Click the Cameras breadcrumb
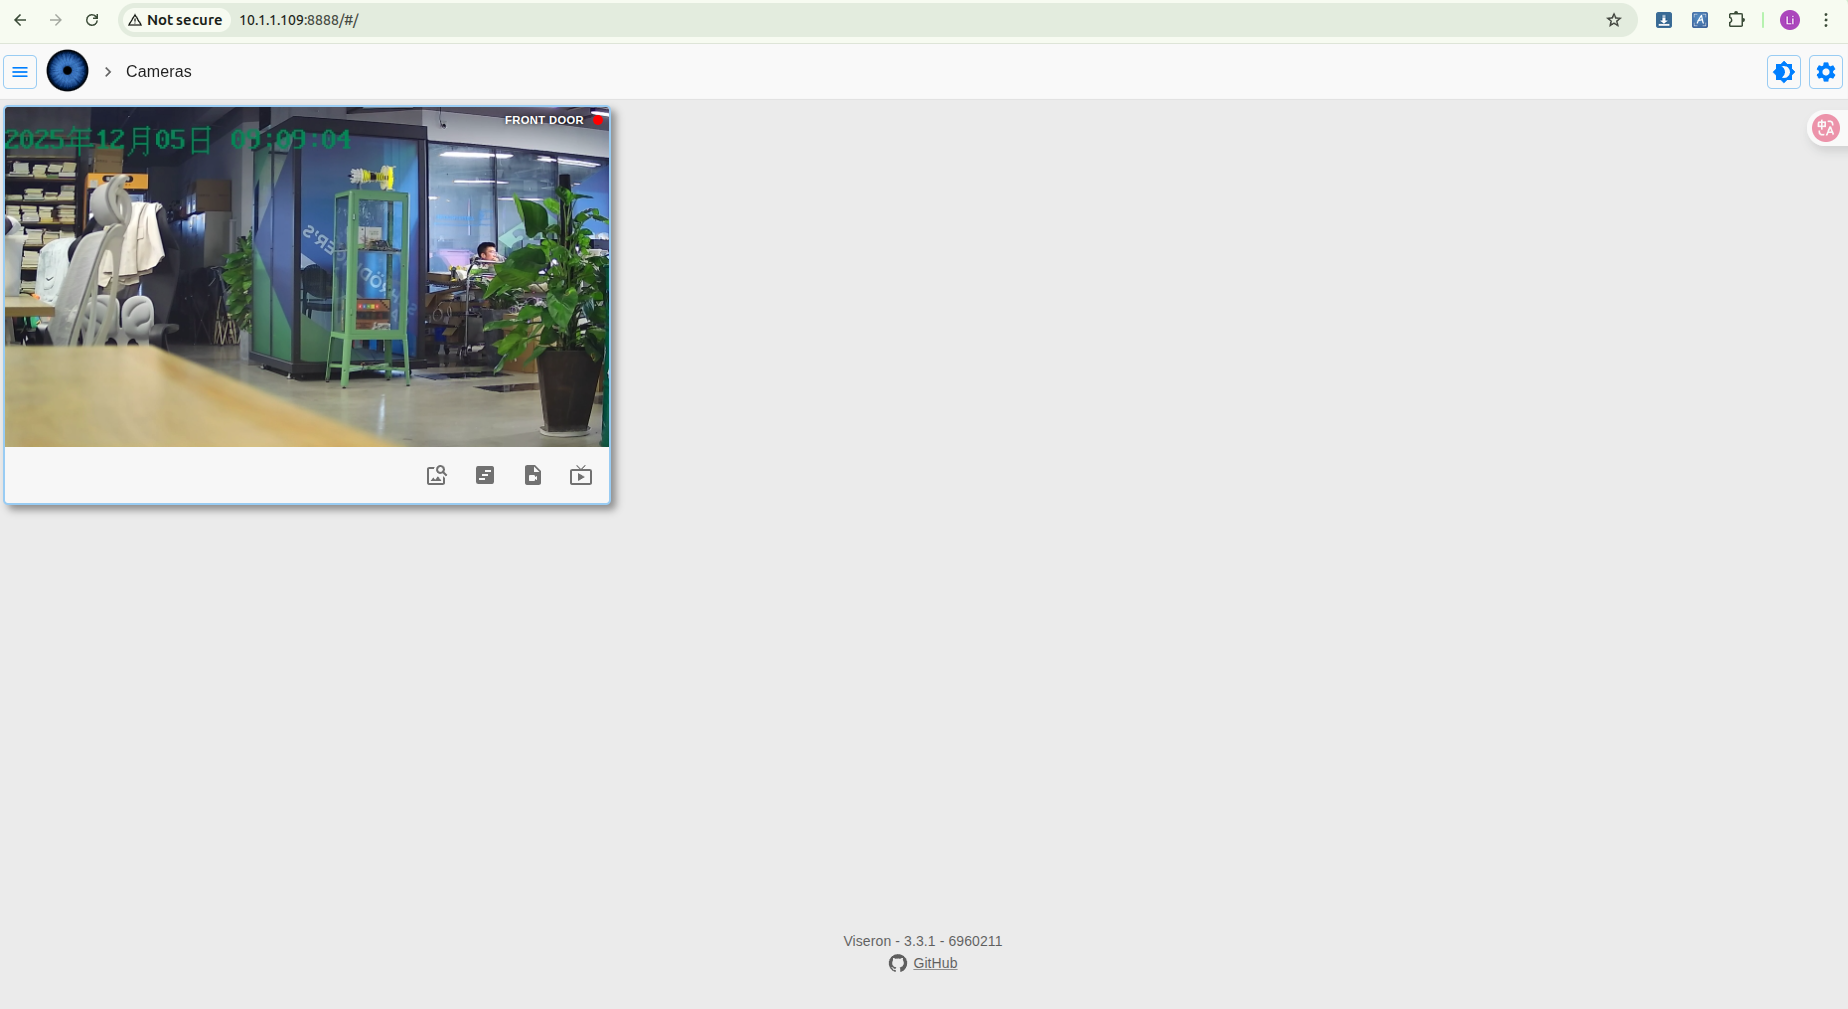 (158, 72)
